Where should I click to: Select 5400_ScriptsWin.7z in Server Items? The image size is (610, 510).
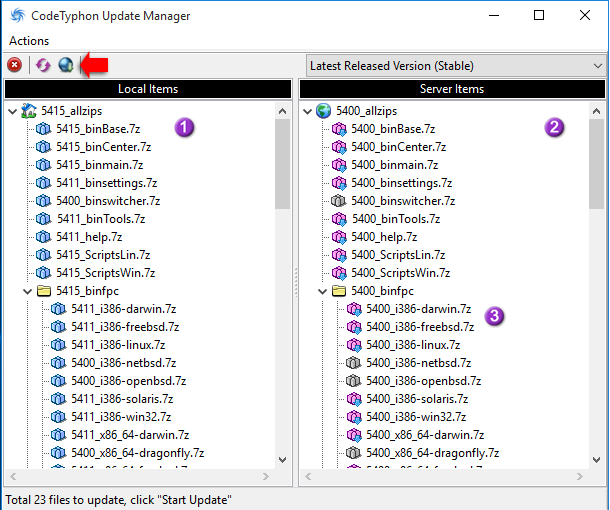tap(400, 273)
